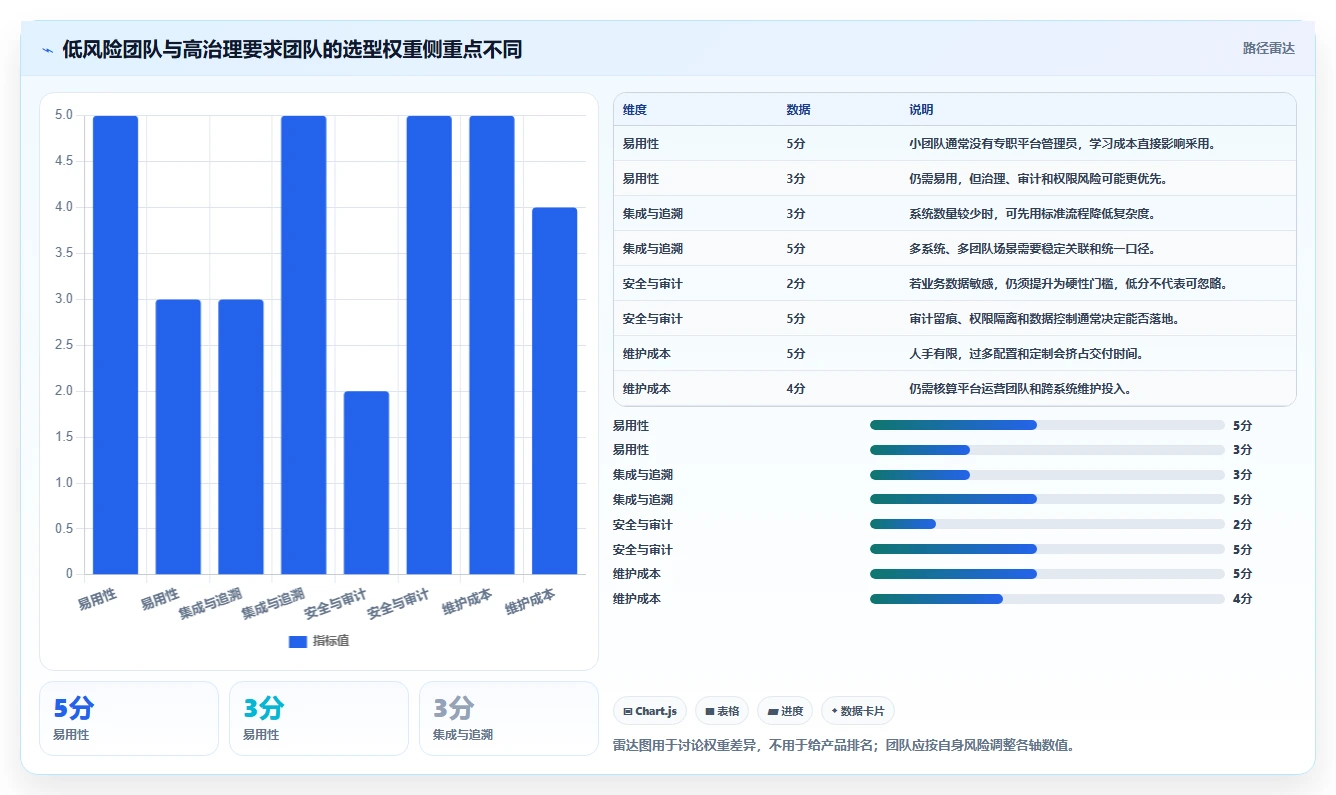
Task: Click the Chart.js chip icon
Action: (x=627, y=711)
